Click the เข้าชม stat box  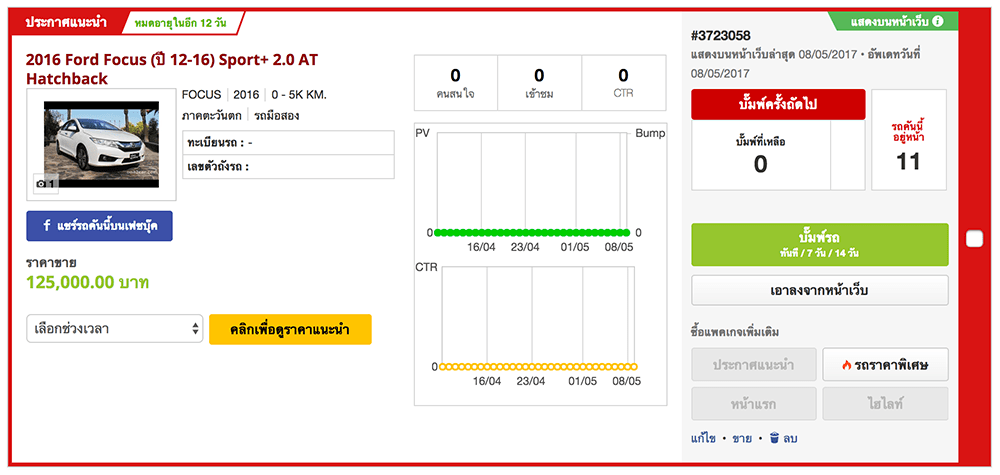coord(539,83)
